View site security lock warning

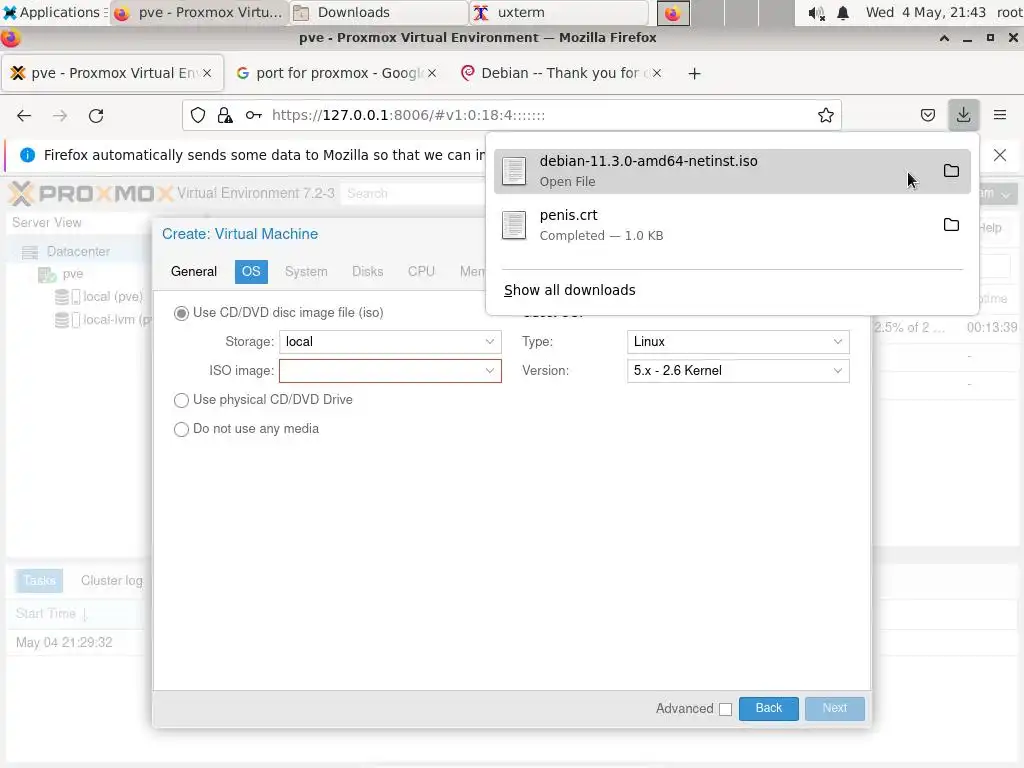[225, 116]
